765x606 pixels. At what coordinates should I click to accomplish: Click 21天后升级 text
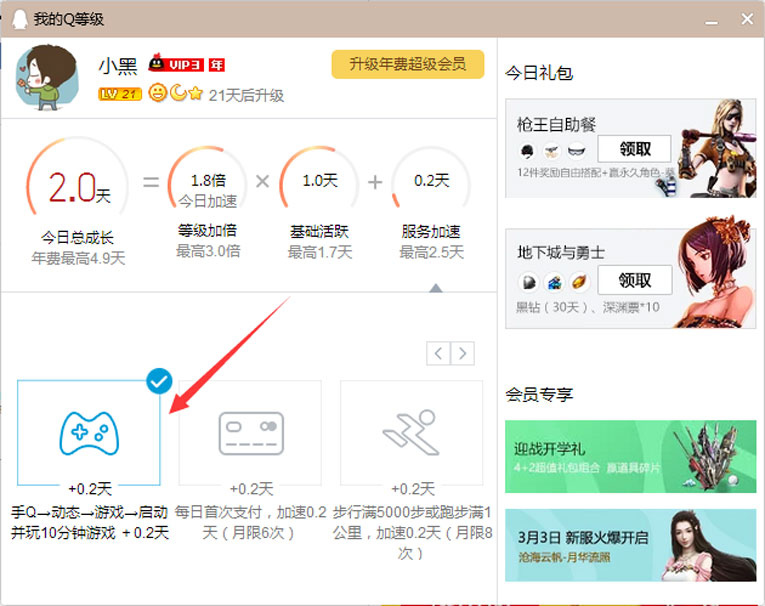[x=246, y=95]
